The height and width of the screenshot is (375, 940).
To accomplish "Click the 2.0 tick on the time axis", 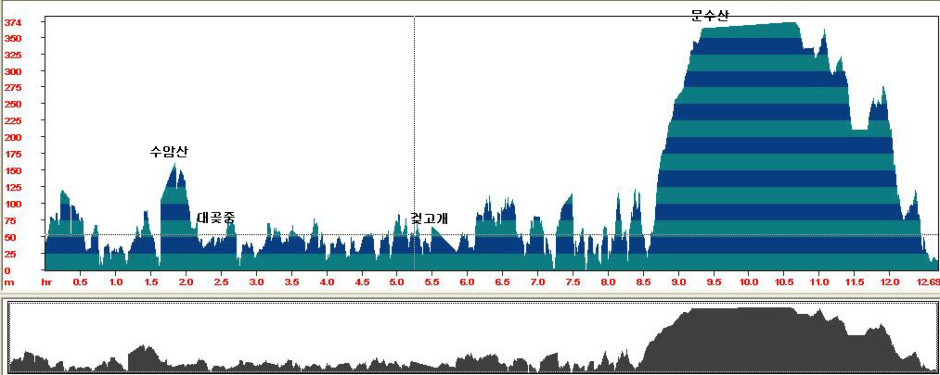I will [186, 281].
